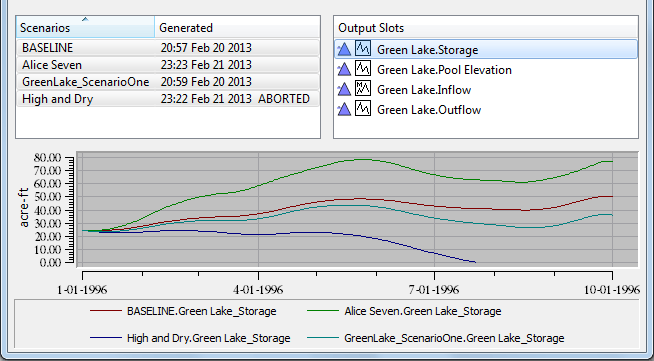Click the 10-01-1996 x-axis date label
Viewport: 654px width, 361px height.
(611, 289)
